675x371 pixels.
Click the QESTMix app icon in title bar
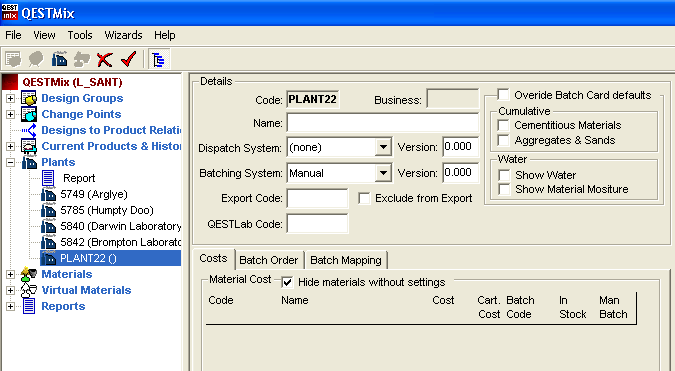[9, 12]
